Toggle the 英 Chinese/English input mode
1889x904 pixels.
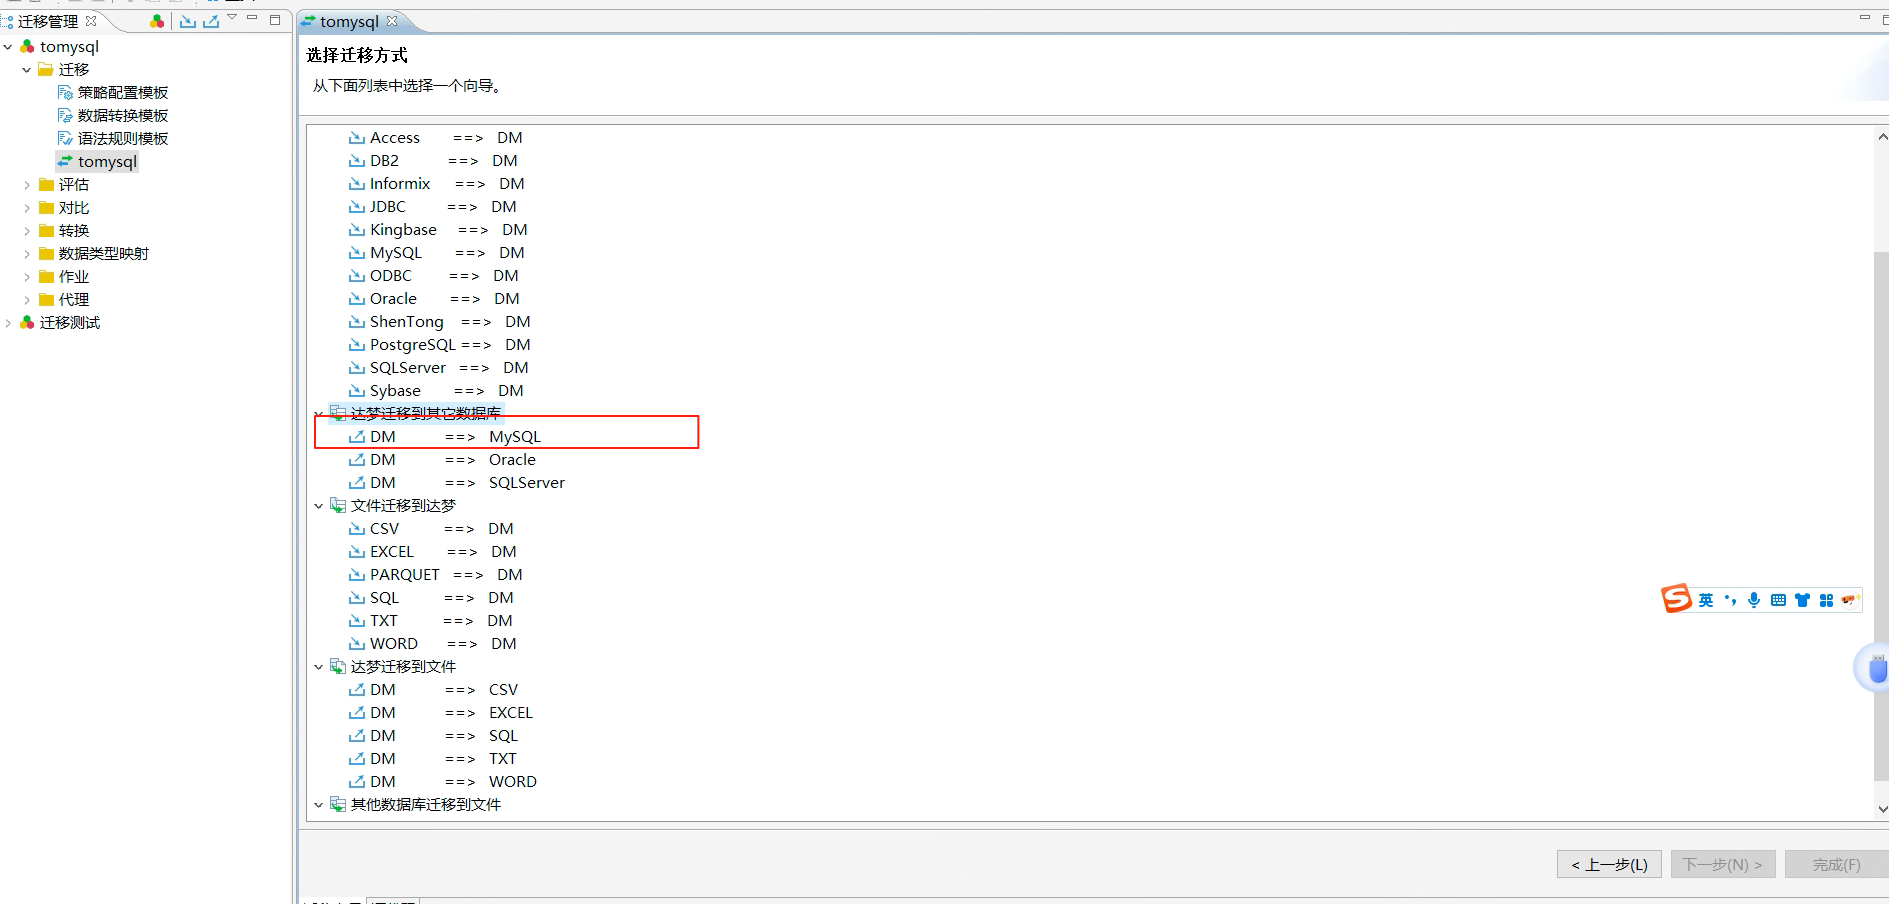[x=1706, y=600]
